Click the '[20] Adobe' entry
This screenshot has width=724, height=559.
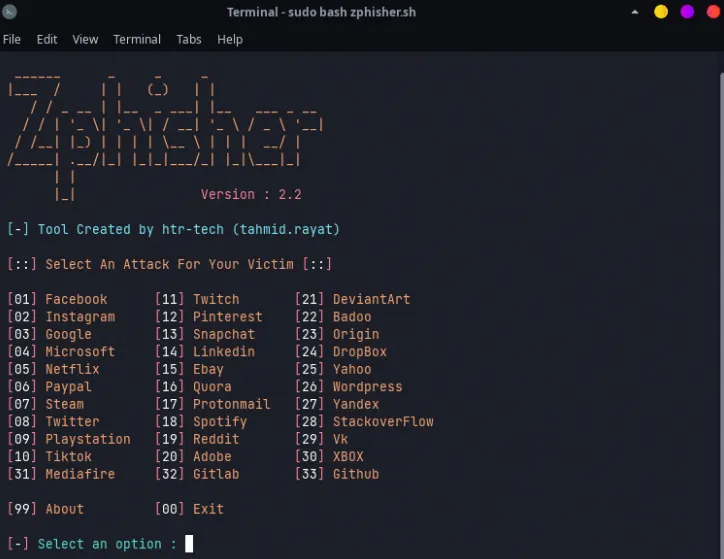(193, 457)
